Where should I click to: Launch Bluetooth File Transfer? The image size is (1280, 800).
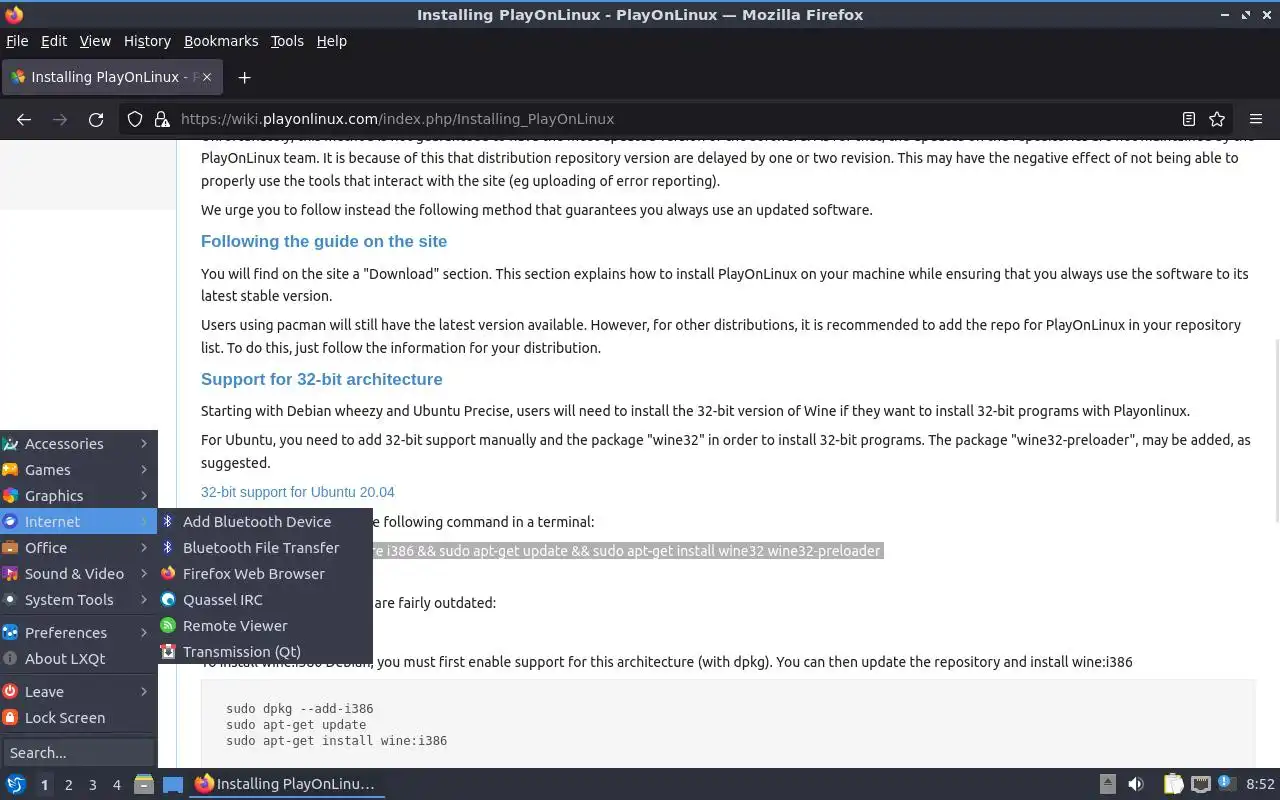(265, 547)
